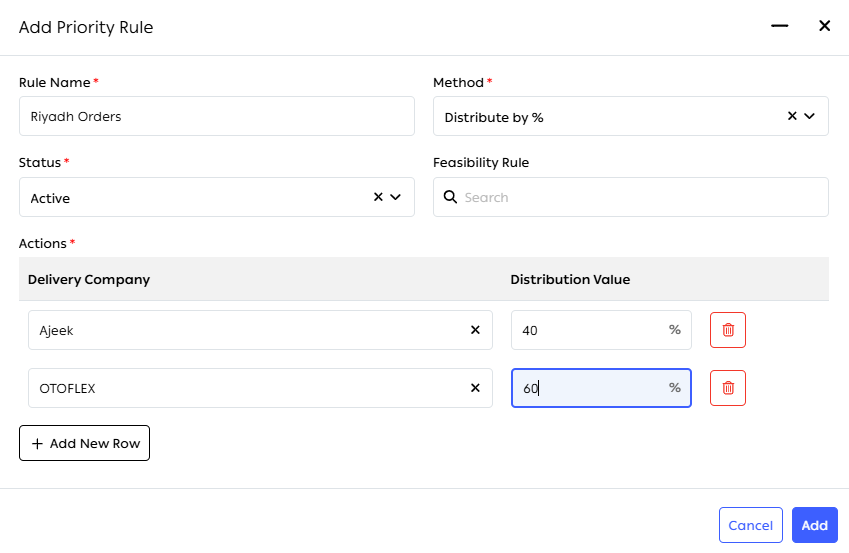Screen dimensions: 849x553
Task: Expand the Status dropdown chevron
Action: [x=396, y=197]
